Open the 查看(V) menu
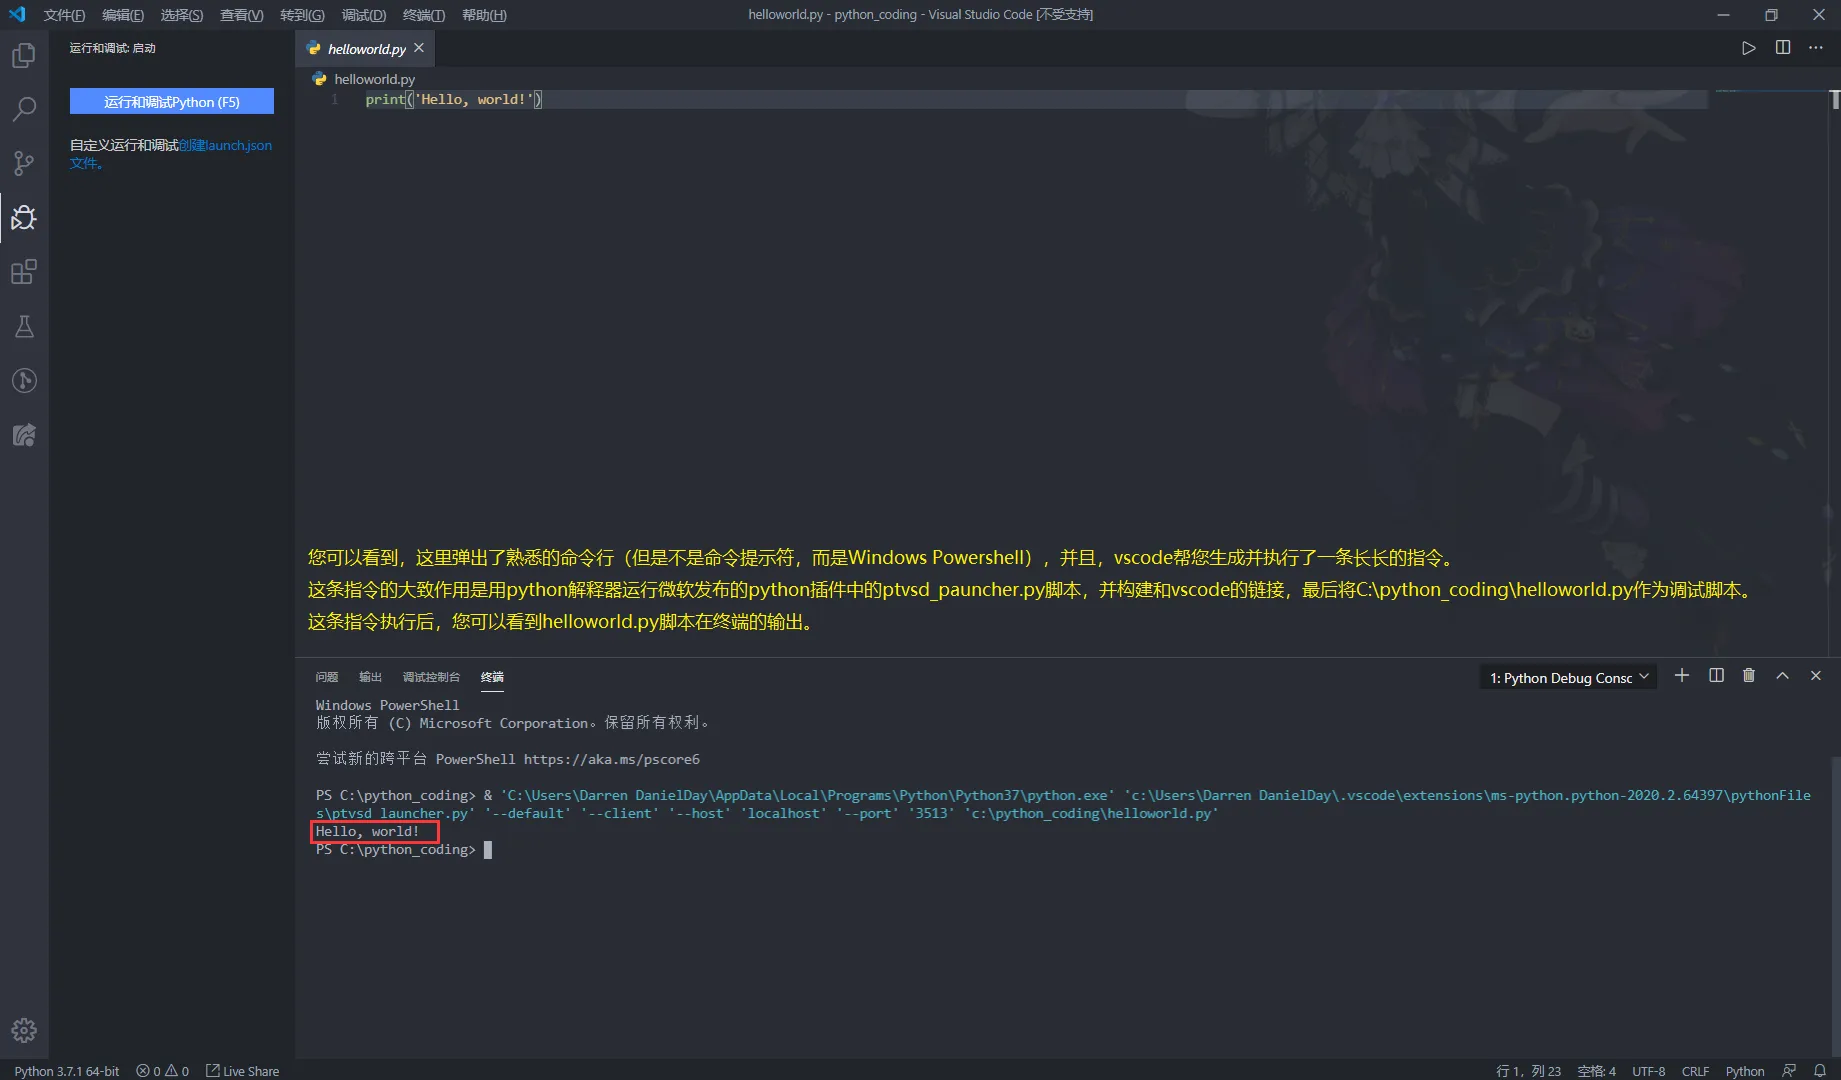The height and width of the screenshot is (1080, 1841). 242,15
